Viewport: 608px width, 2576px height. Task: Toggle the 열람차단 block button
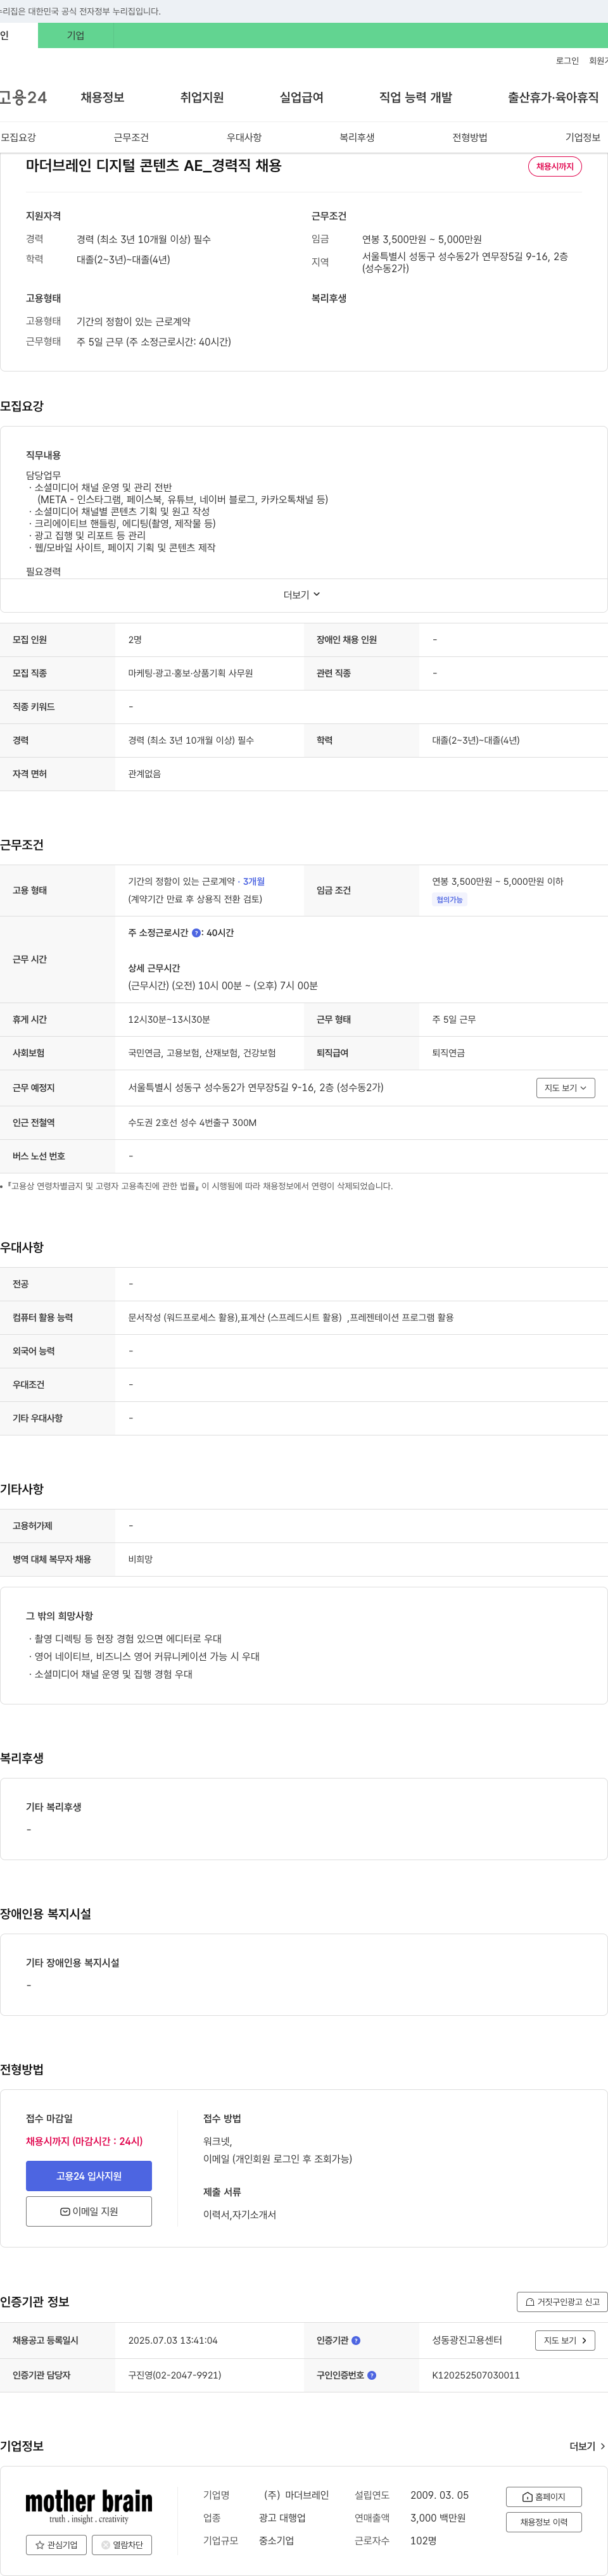point(122,2545)
